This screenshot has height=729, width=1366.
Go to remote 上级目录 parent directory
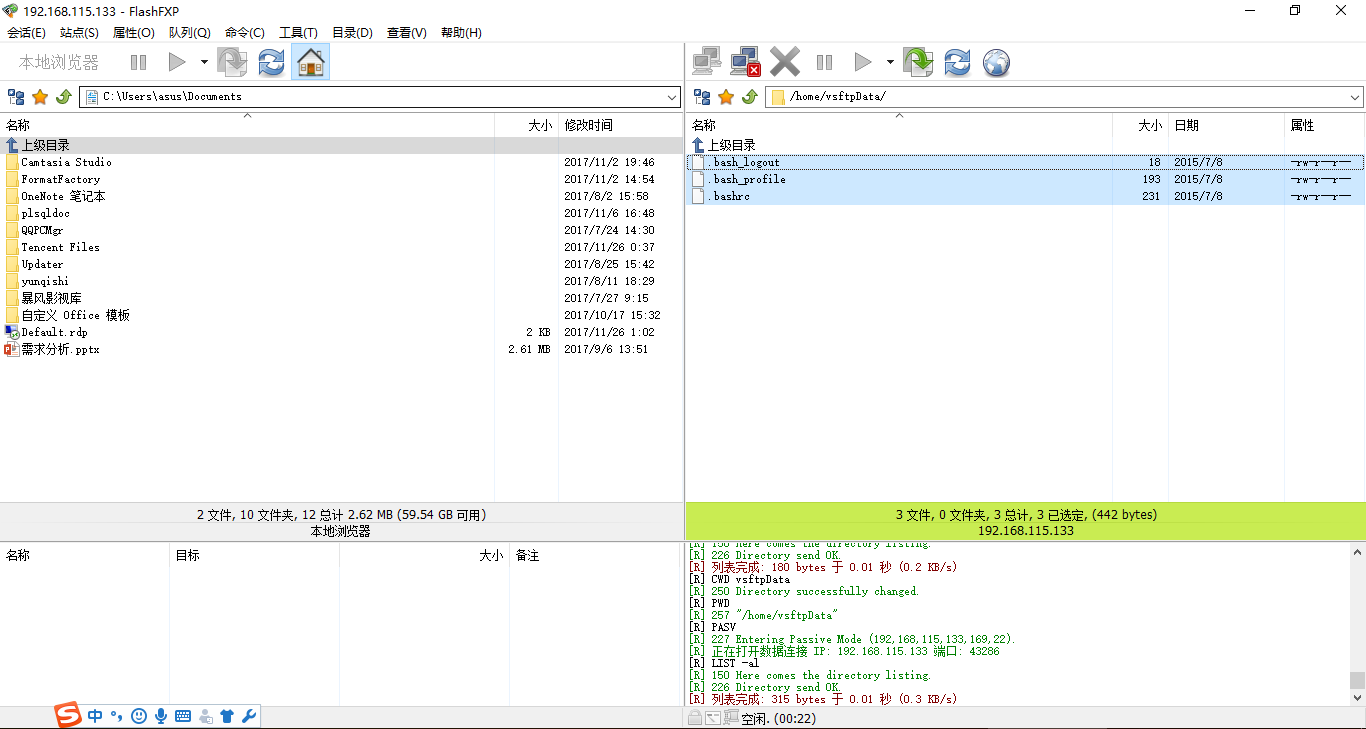[x=731, y=145]
